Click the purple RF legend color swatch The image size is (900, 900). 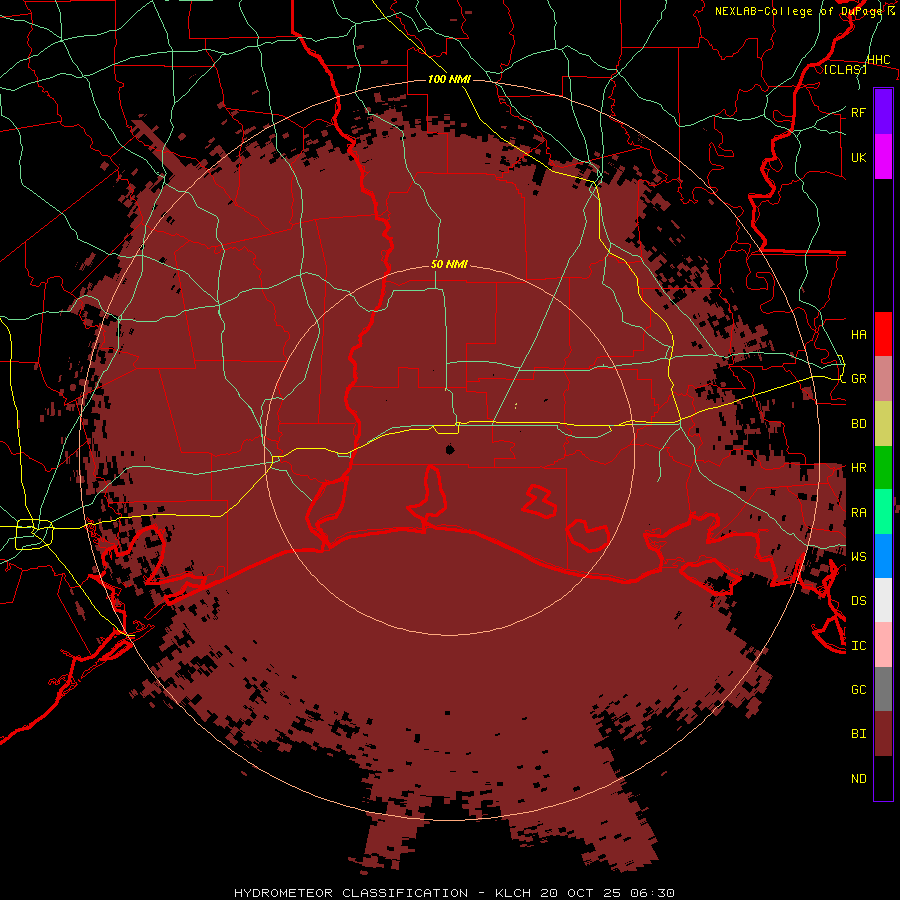pos(883,111)
